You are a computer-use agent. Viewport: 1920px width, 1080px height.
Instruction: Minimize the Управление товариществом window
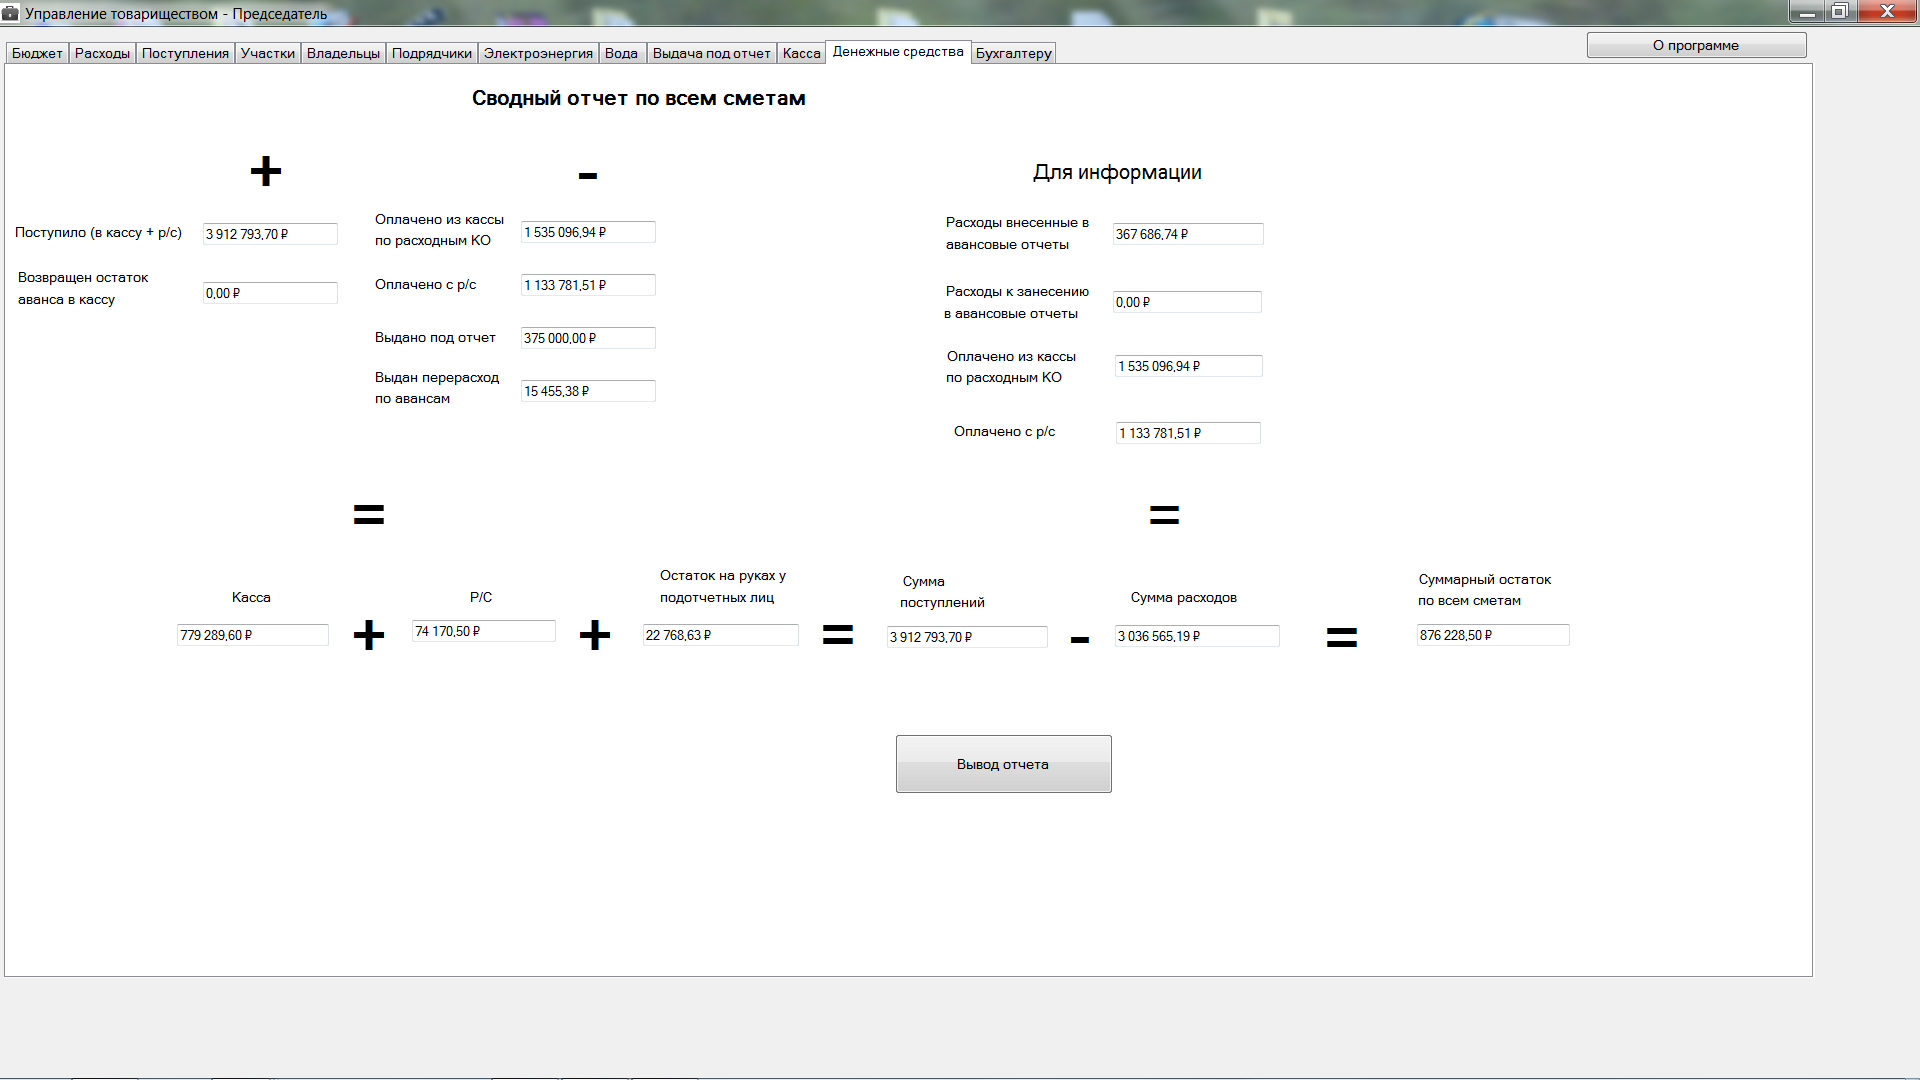[x=1806, y=11]
